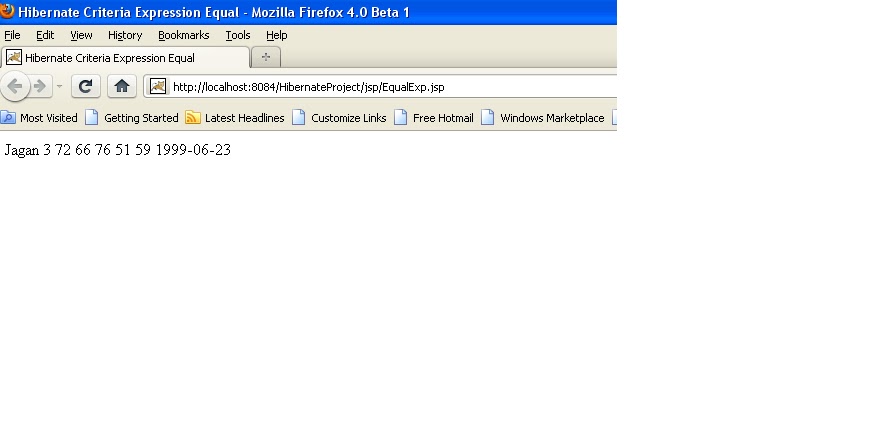The height and width of the screenshot is (438, 885).
Task: Click the Back navigation arrow
Action: tap(15, 86)
